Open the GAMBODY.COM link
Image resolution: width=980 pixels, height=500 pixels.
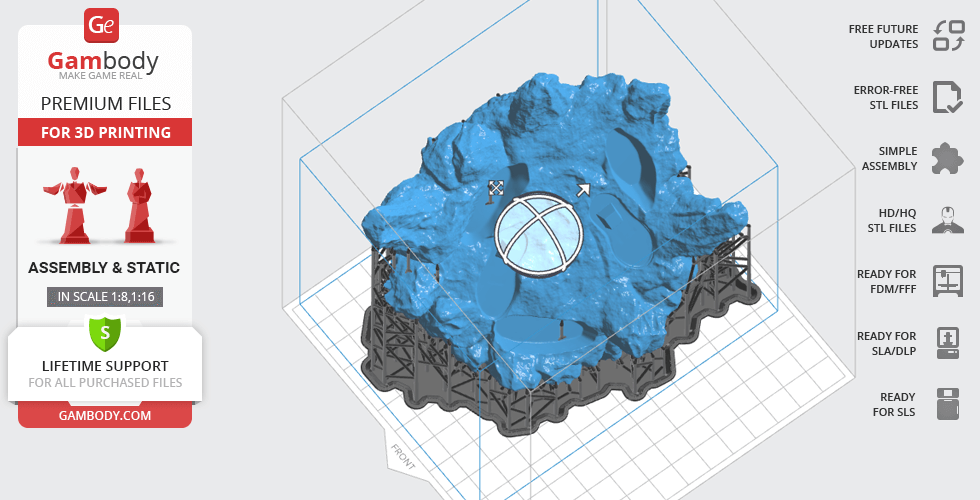[x=105, y=414]
